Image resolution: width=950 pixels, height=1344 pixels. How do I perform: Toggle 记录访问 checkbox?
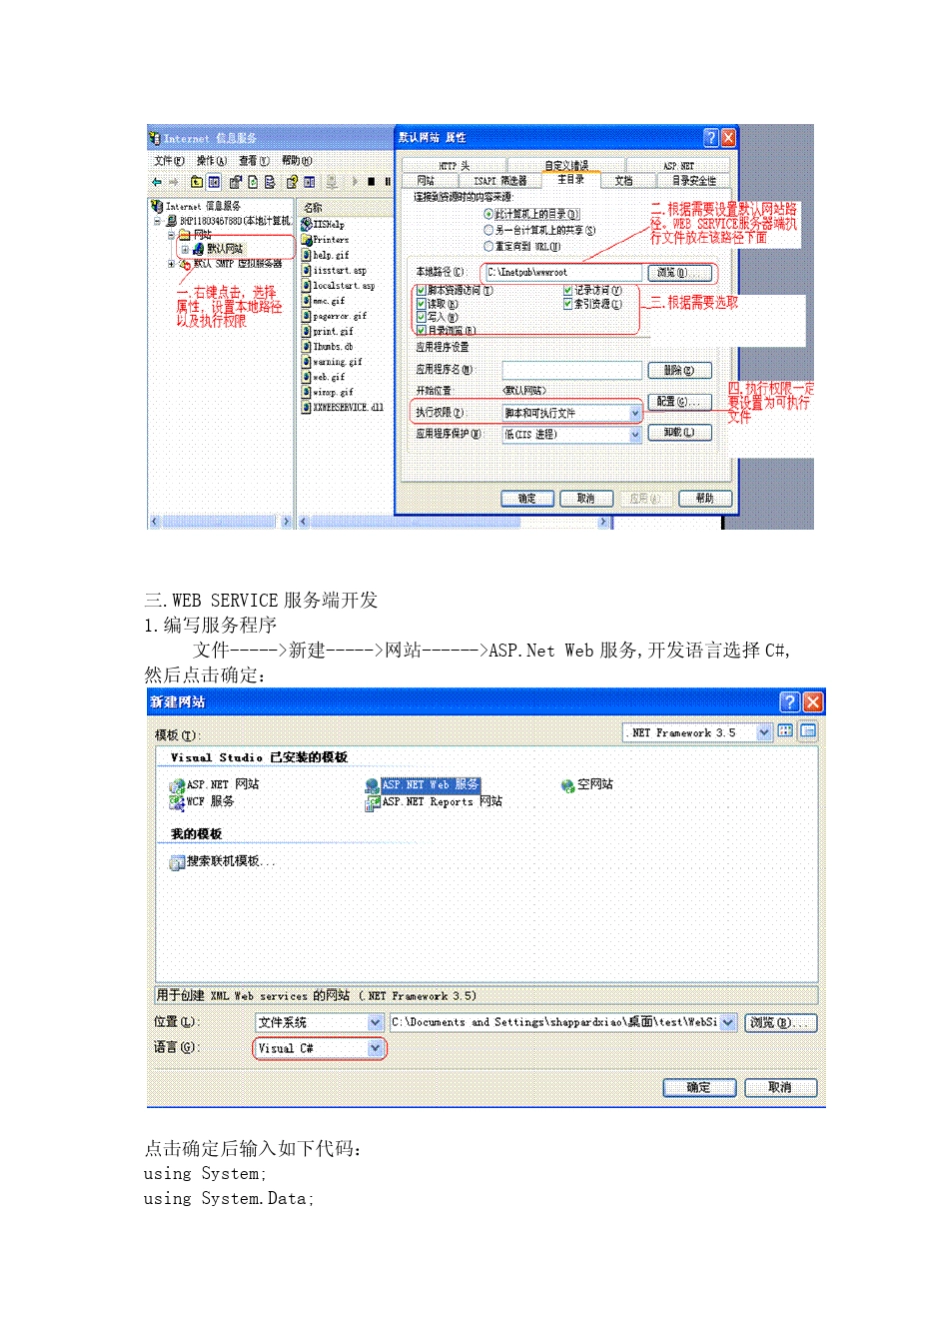(568, 290)
